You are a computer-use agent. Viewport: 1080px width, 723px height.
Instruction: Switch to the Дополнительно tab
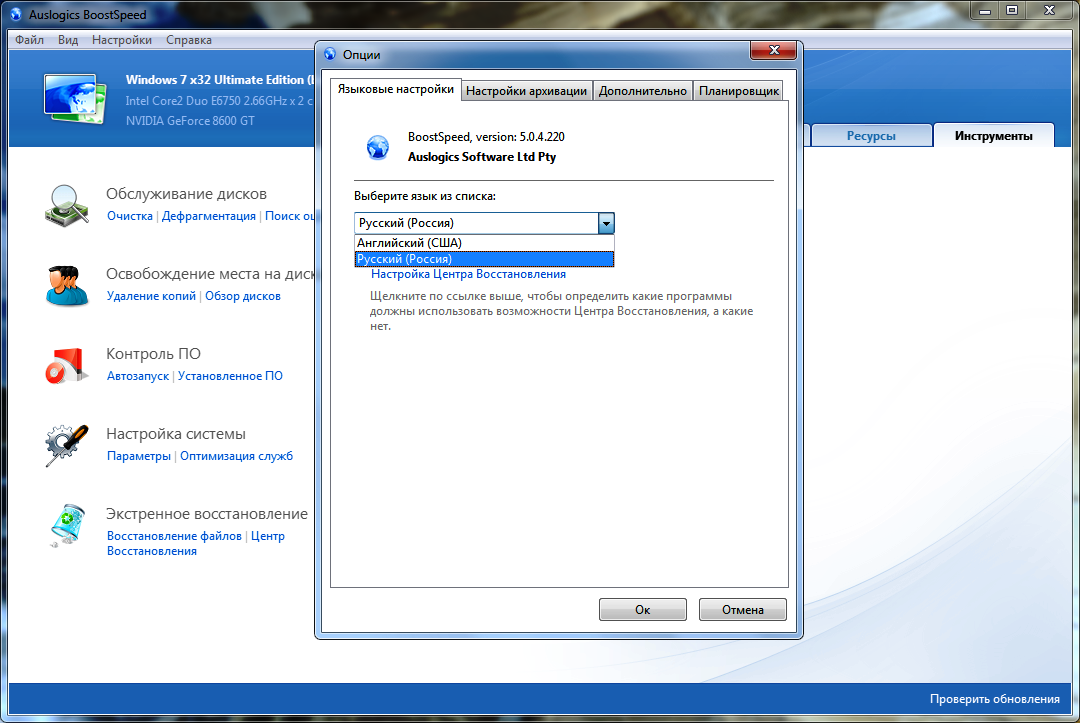643,91
